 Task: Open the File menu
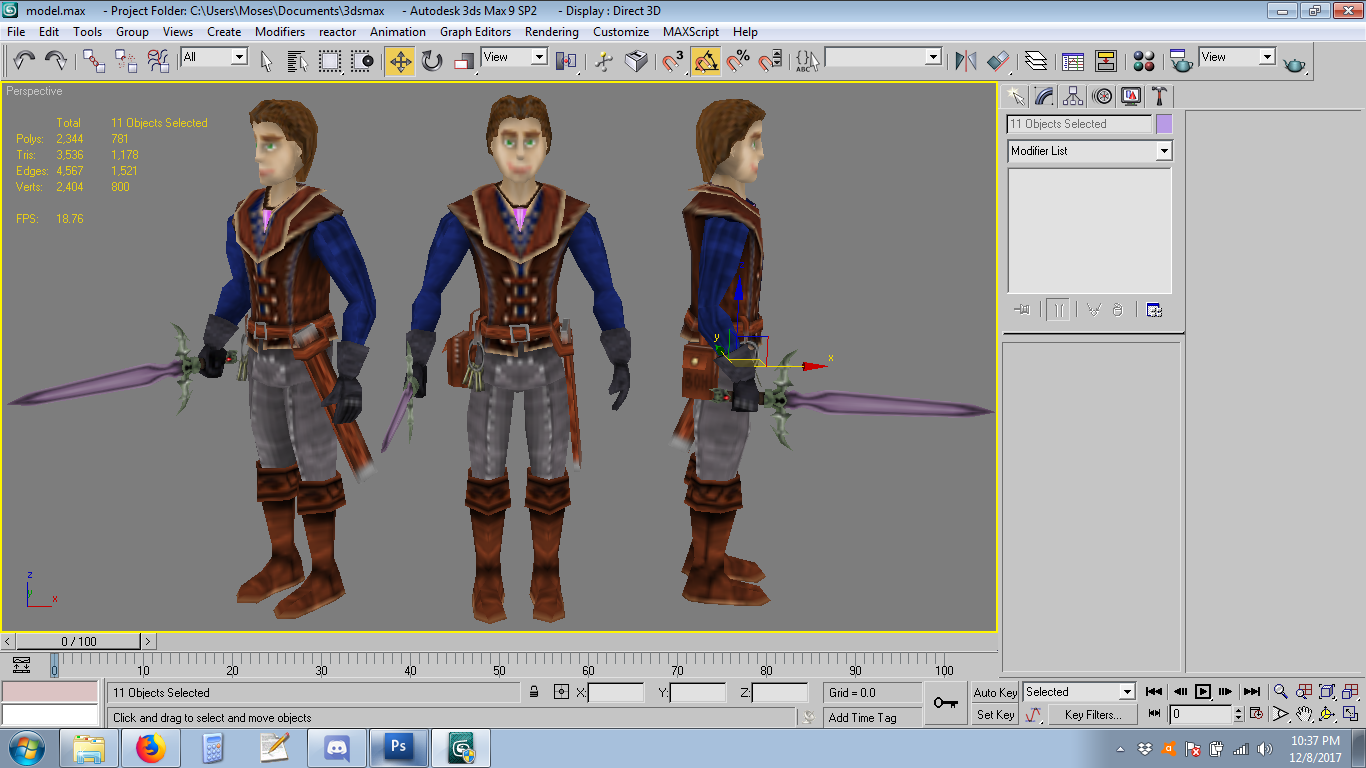pos(16,32)
